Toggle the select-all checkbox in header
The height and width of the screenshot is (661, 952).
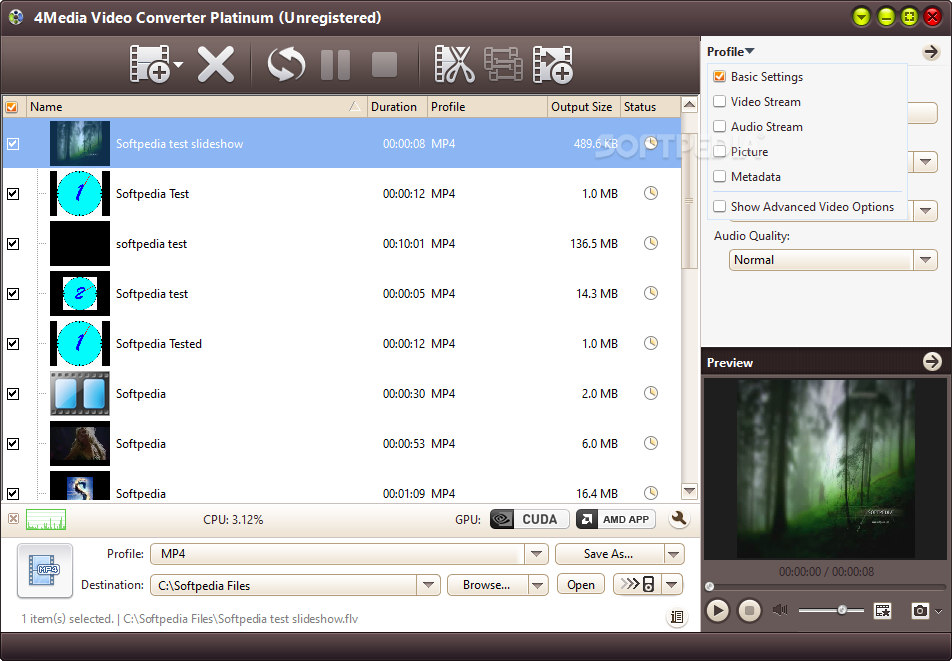12,107
